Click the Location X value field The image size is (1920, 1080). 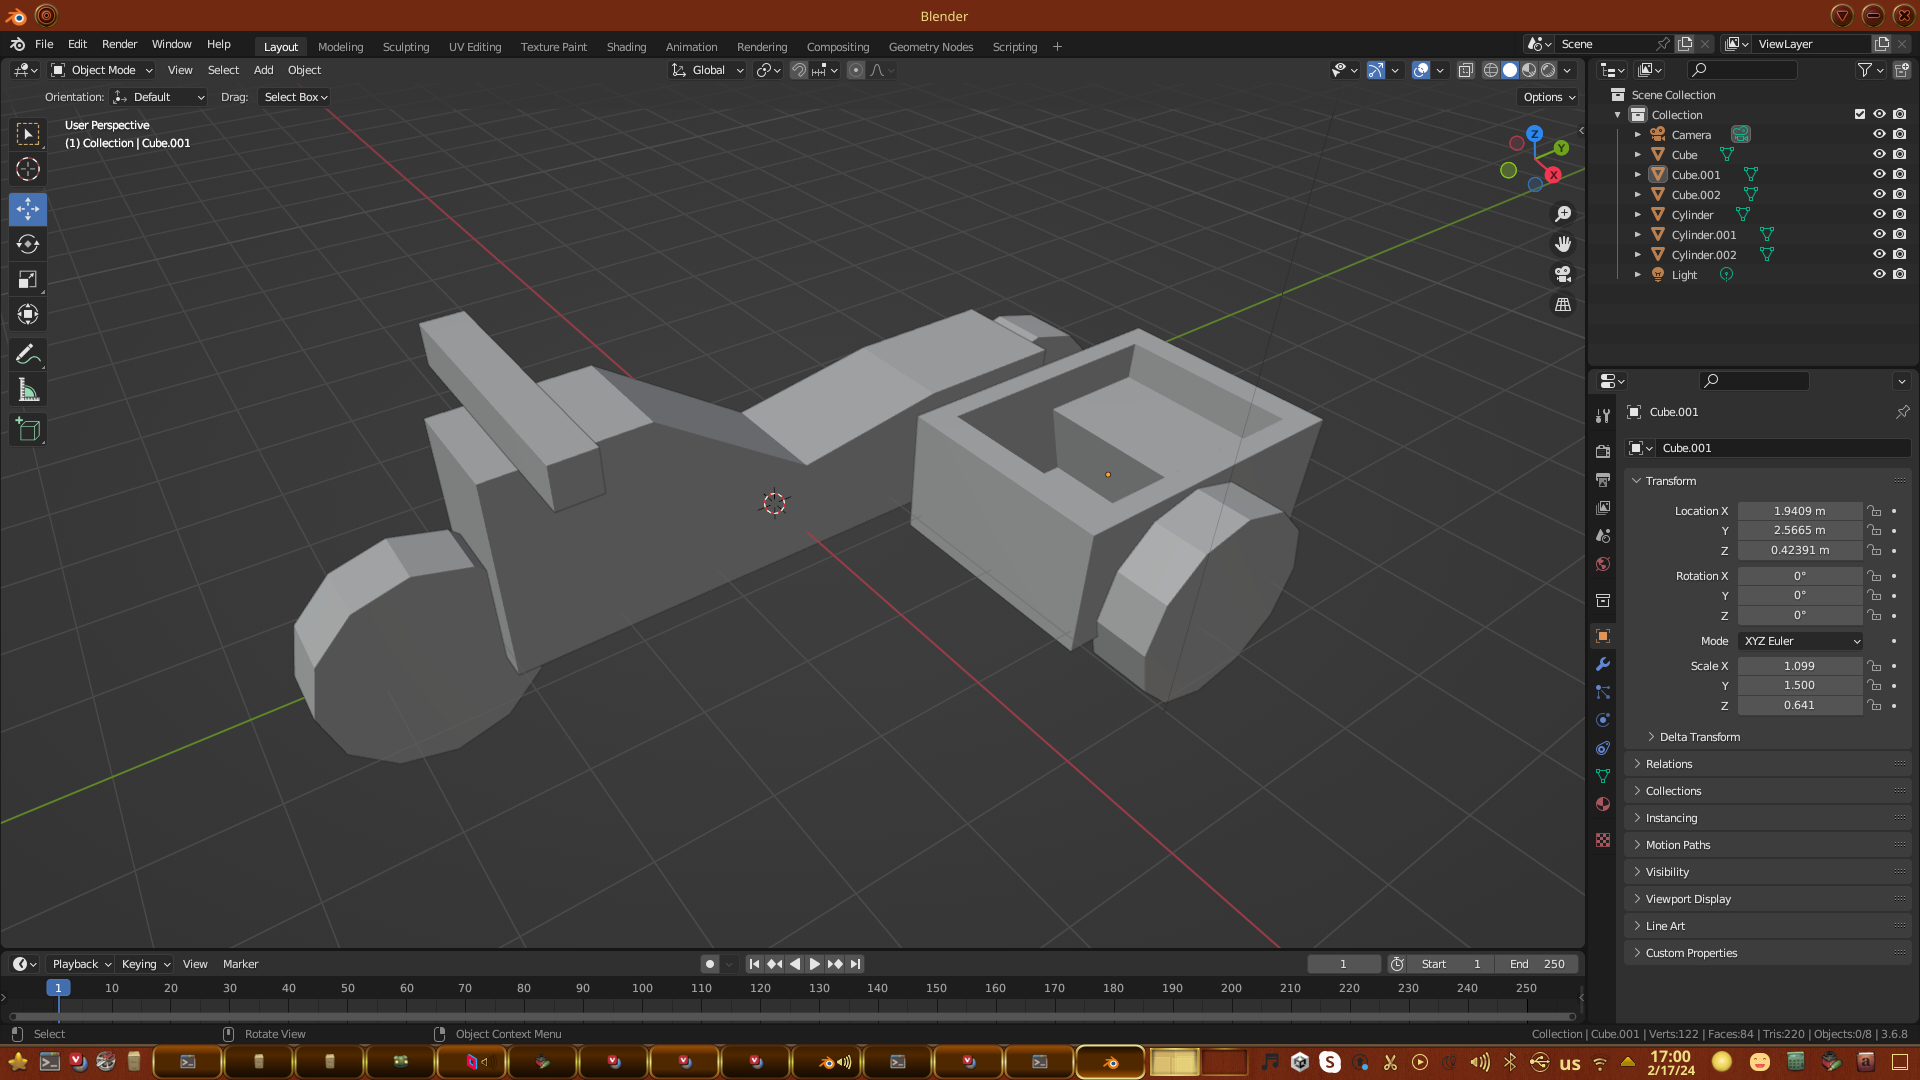point(1799,511)
